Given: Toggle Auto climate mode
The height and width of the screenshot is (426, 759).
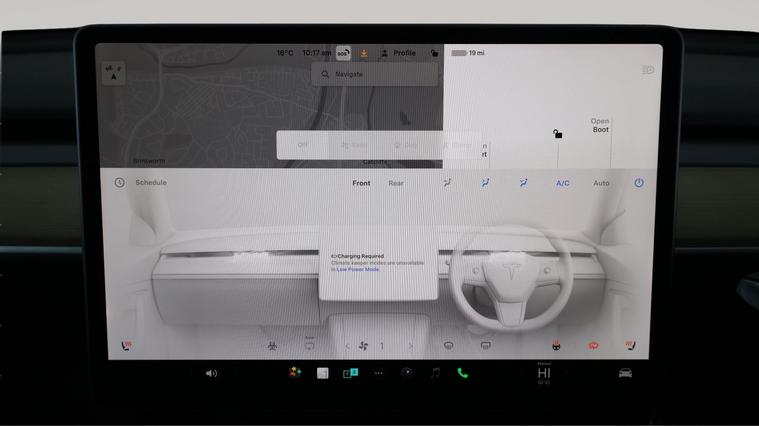Looking at the screenshot, I should [x=601, y=183].
